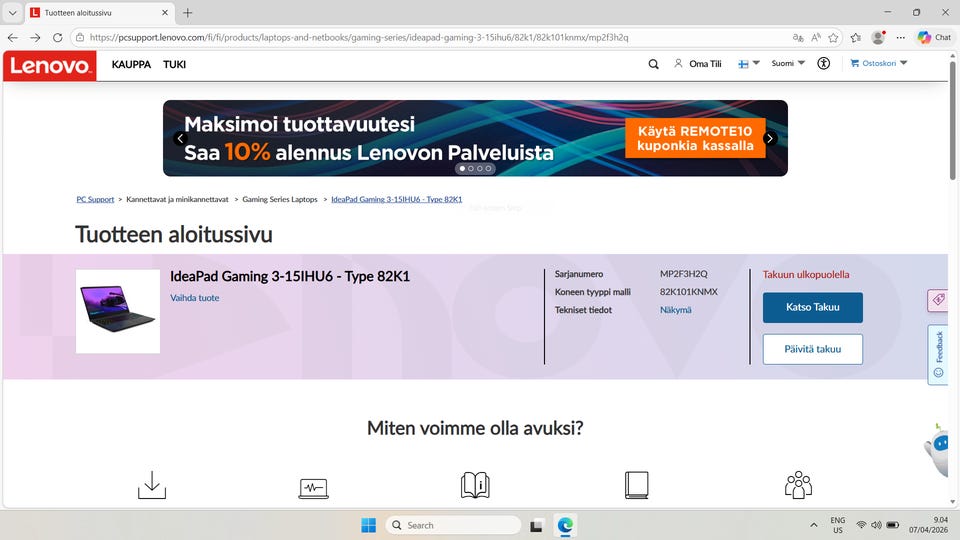Screen dimensions: 960x540
Task: Click the Windows taskbar Search box
Action: [x=453, y=525]
